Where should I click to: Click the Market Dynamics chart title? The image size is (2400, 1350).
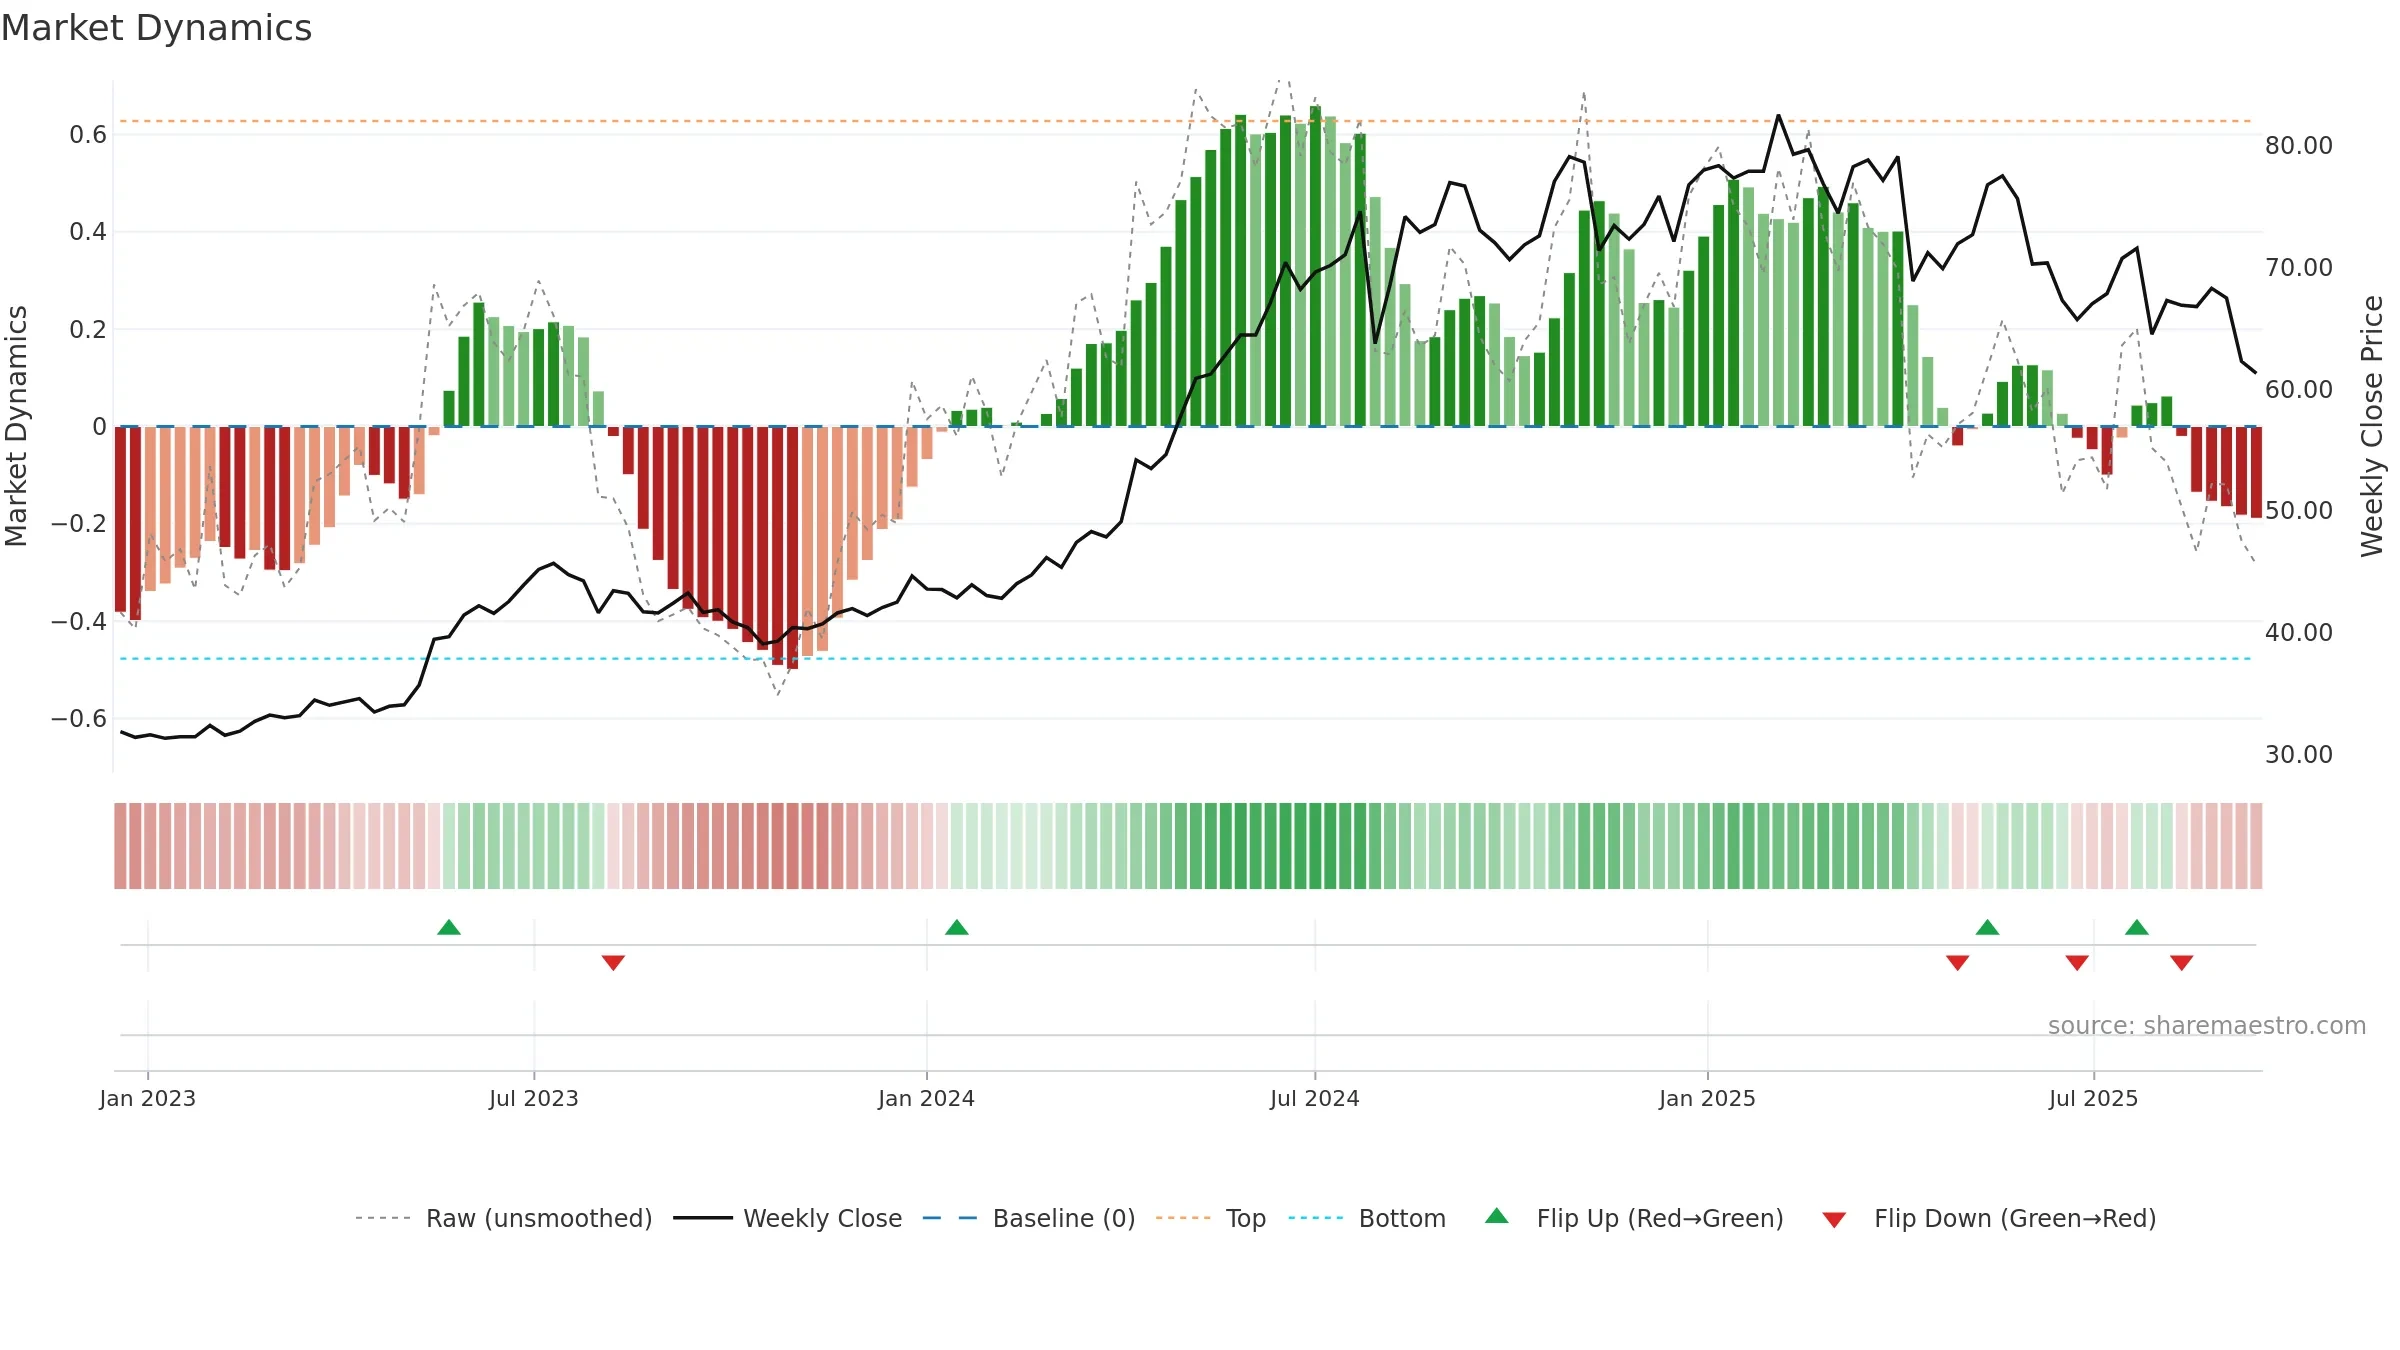(156, 28)
